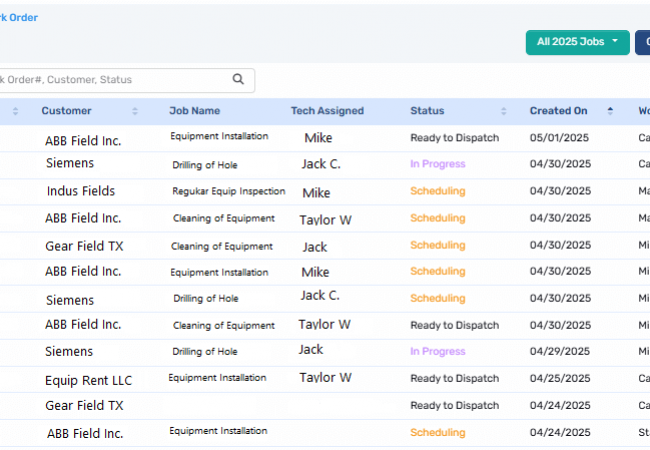Click ABB Field Inc. dated 04/24/2025

pyautogui.click(x=85, y=433)
